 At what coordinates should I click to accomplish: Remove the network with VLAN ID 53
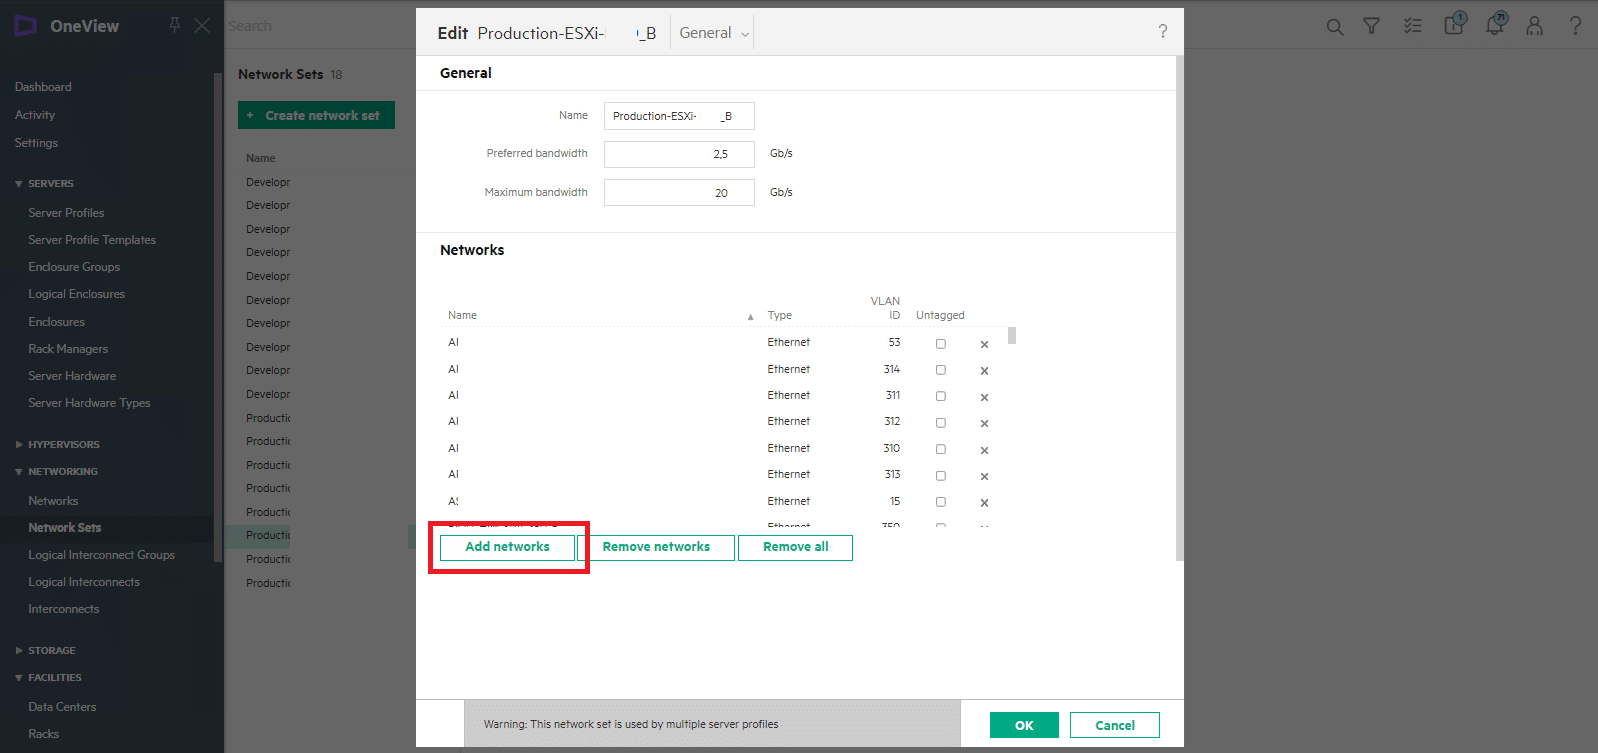984,344
